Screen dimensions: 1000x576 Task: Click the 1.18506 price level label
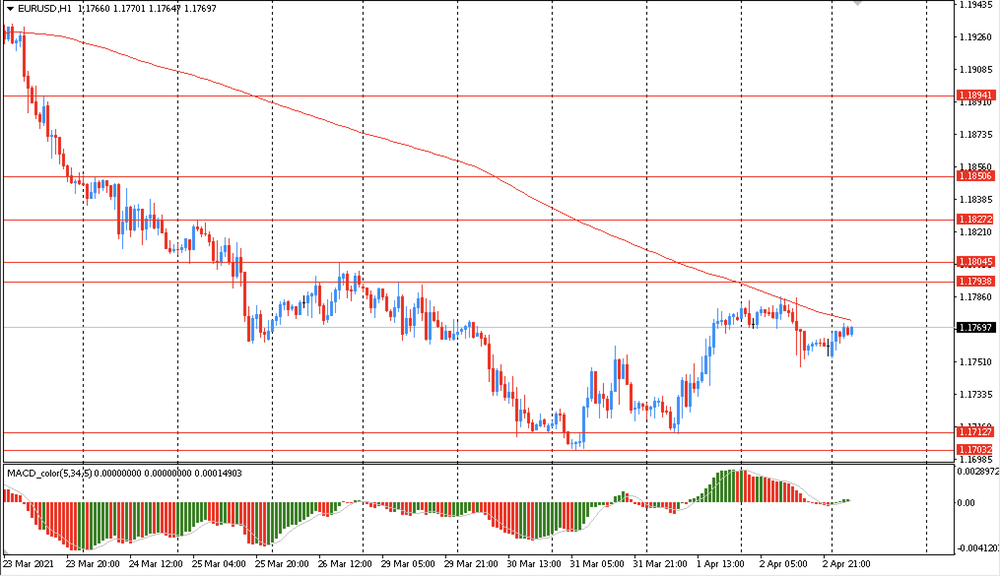coord(976,176)
